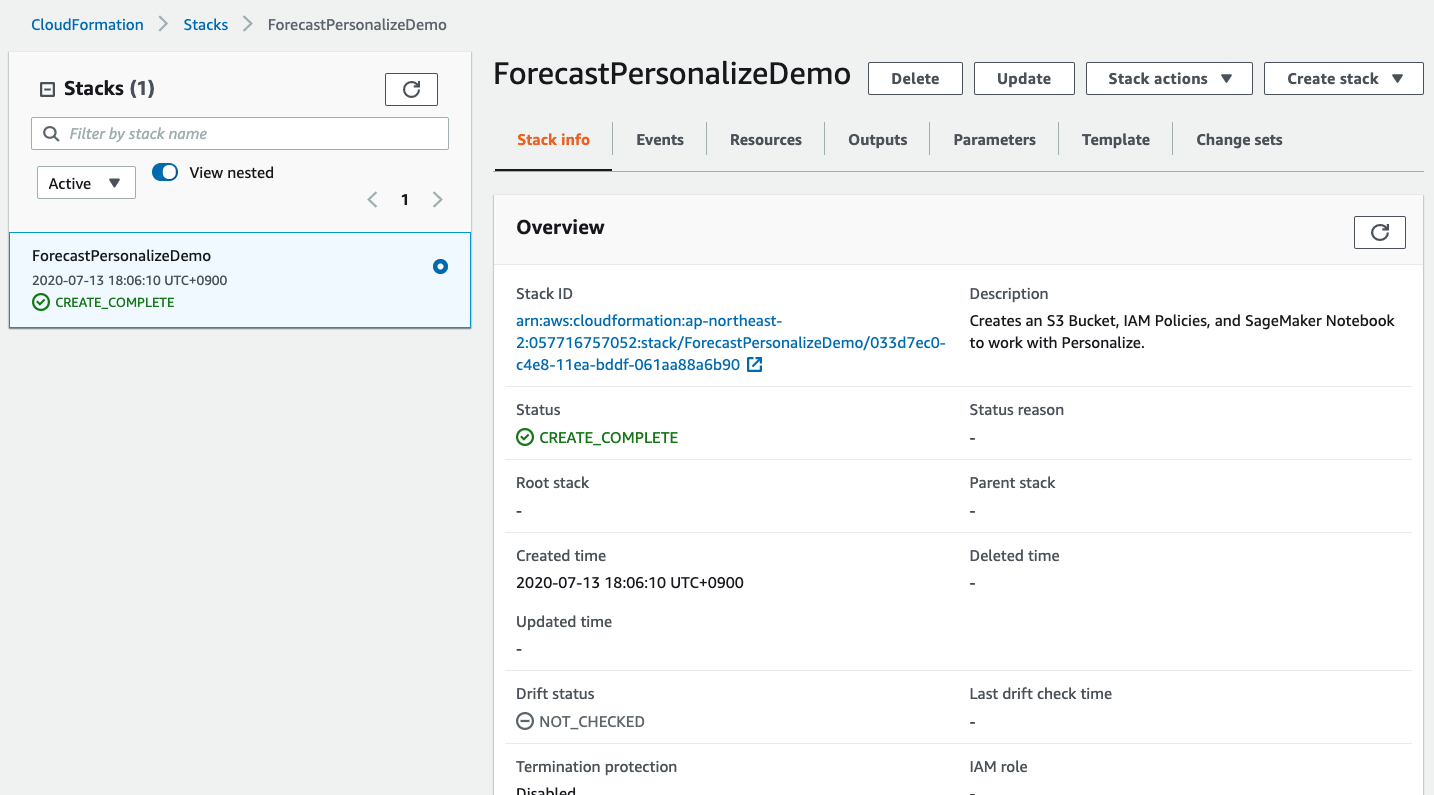This screenshot has width=1434, height=795.
Task: Switch to the Parameters tab
Action: tap(994, 140)
